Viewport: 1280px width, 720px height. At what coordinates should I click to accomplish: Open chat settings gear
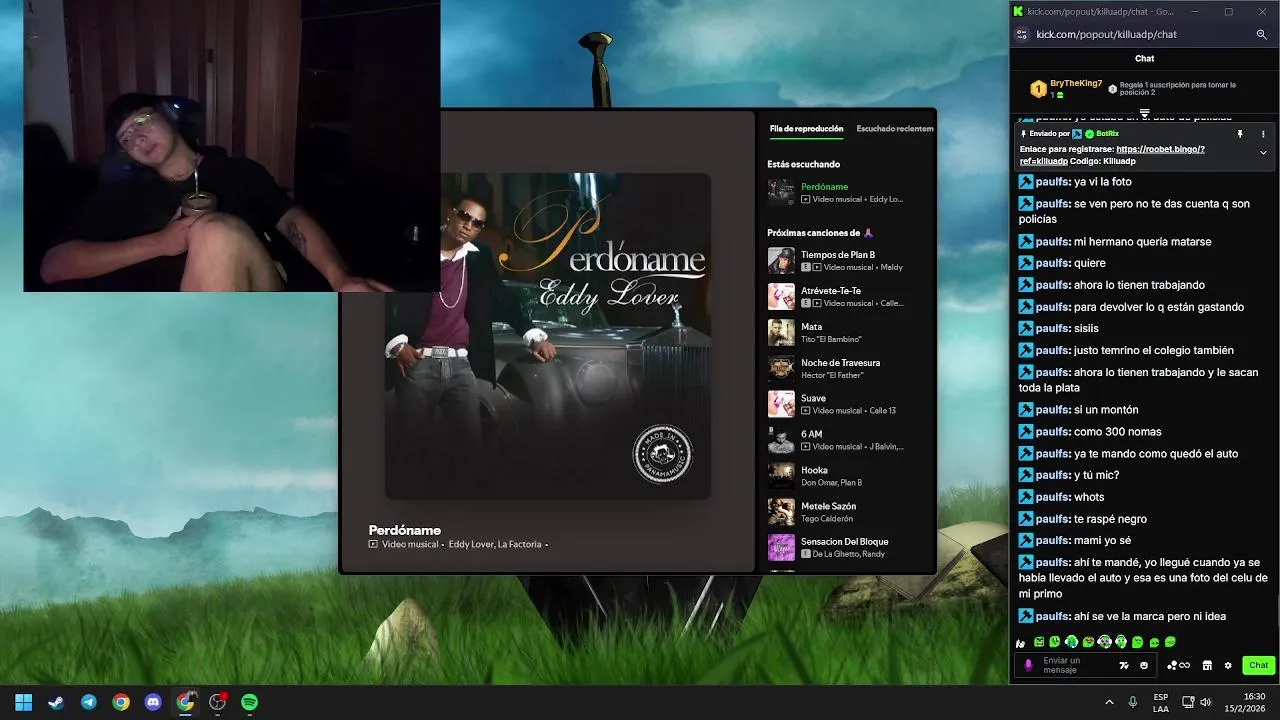pos(1228,665)
